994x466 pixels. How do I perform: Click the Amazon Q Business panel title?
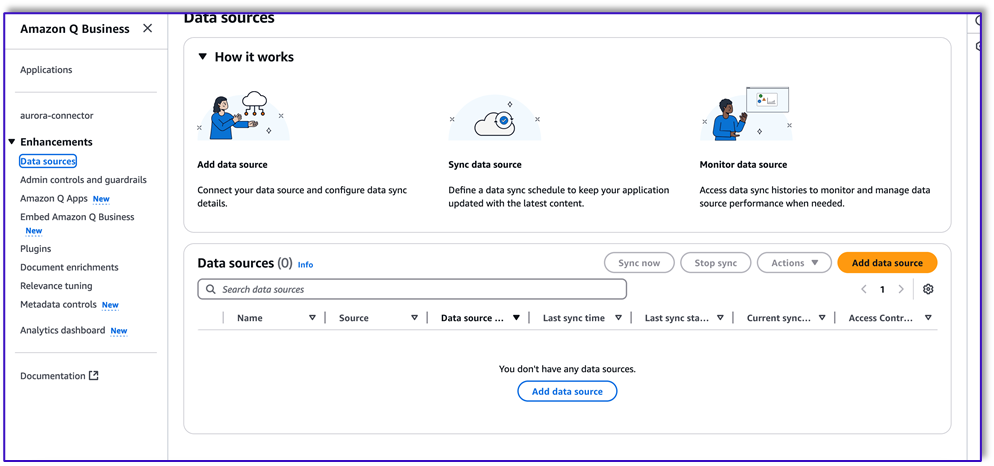click(75, 29)
